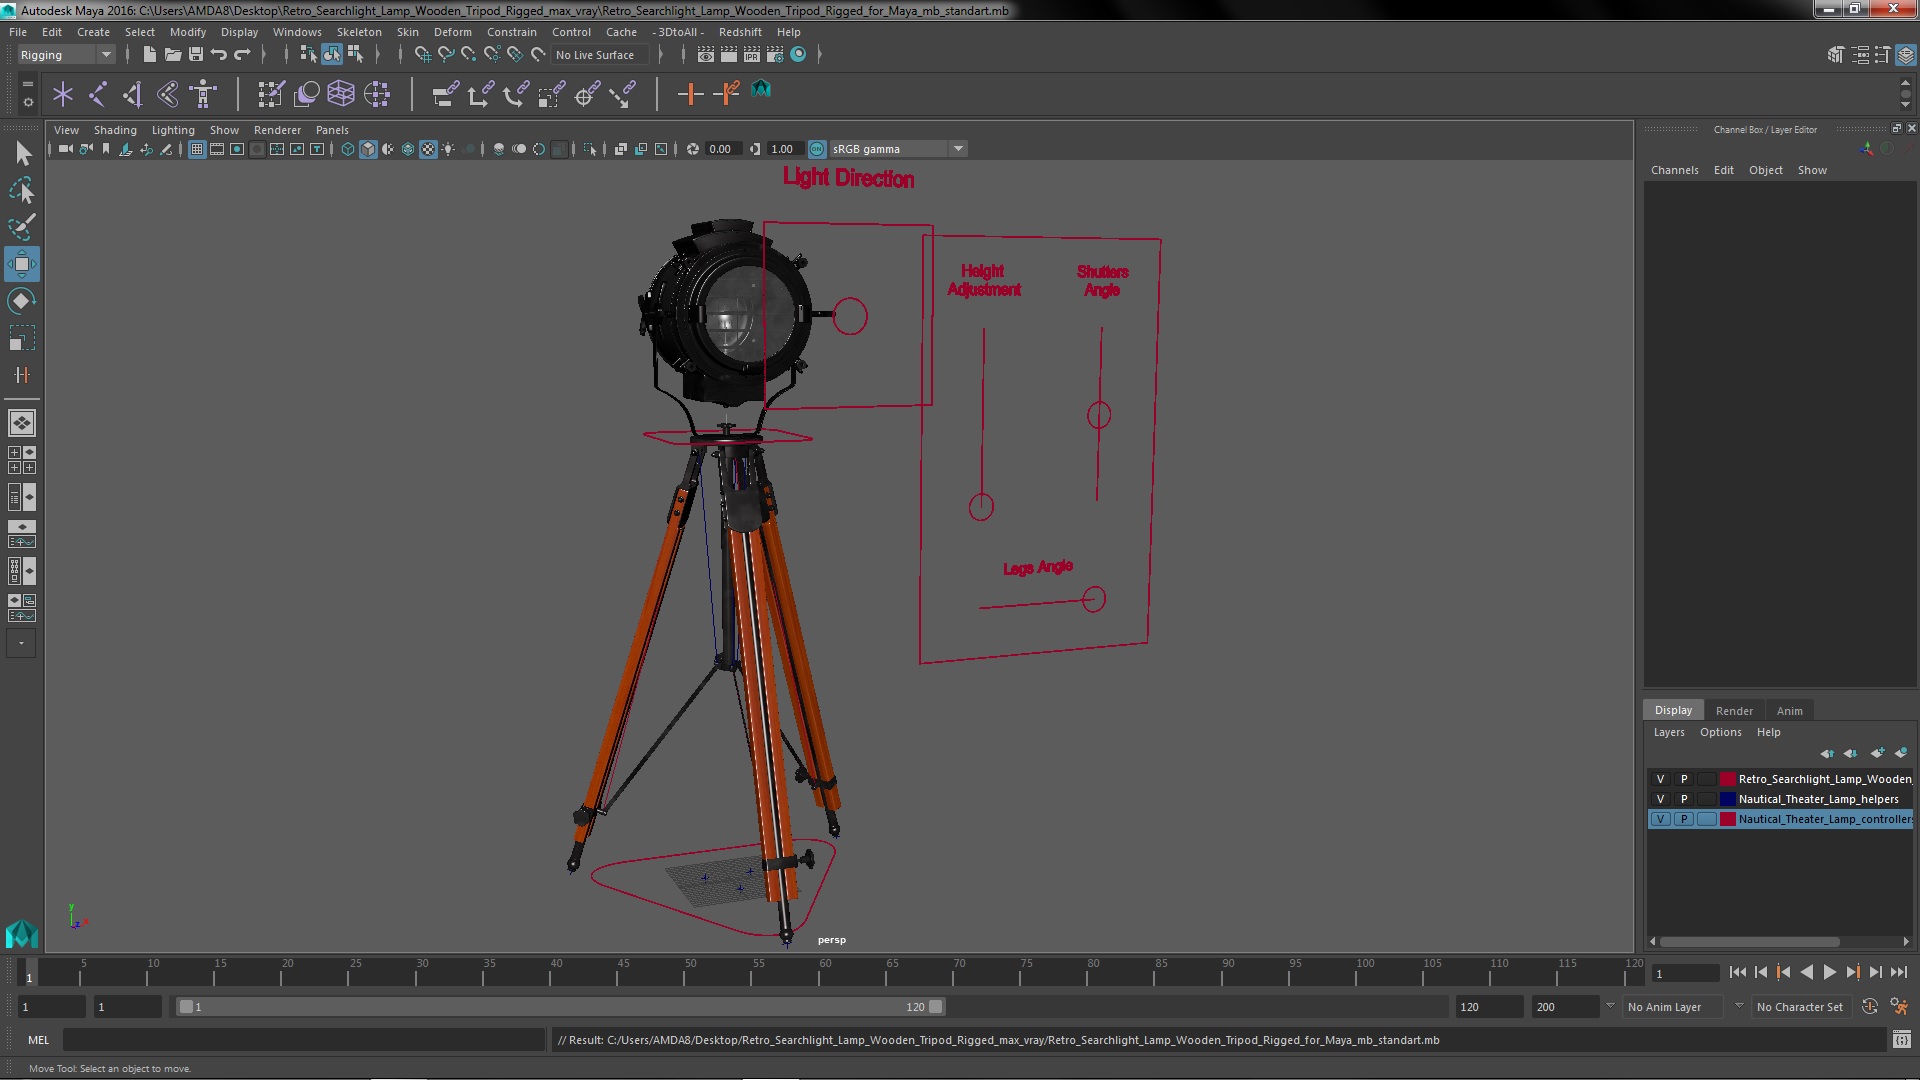Toggle visibility of Nautical_Theater_Lamp_helpers layer
This screenshot has width=1920, height=1080.
1659,798
